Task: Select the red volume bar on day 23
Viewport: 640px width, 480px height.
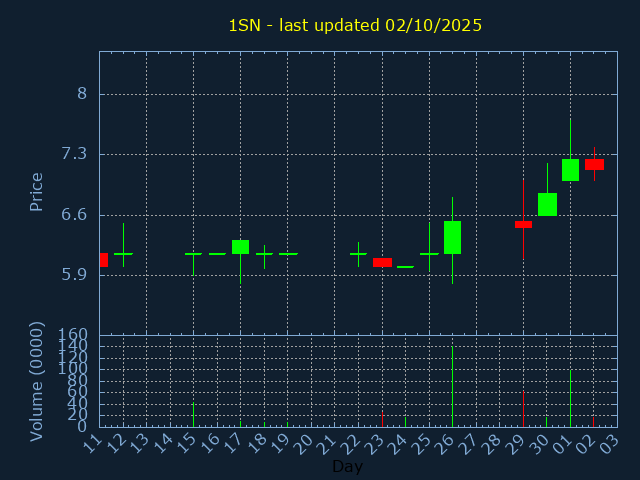Action: (382, 418)
